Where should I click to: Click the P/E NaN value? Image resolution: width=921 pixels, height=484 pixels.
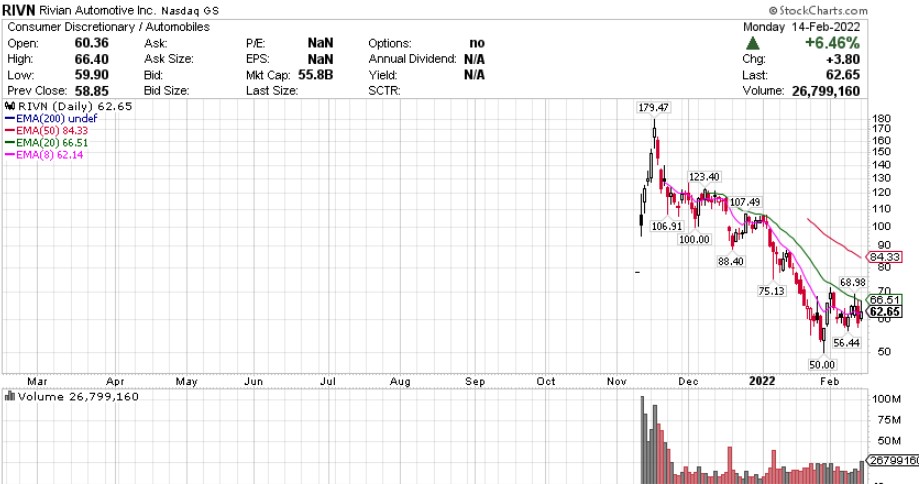pyautogui.click(x=321, y=43)
